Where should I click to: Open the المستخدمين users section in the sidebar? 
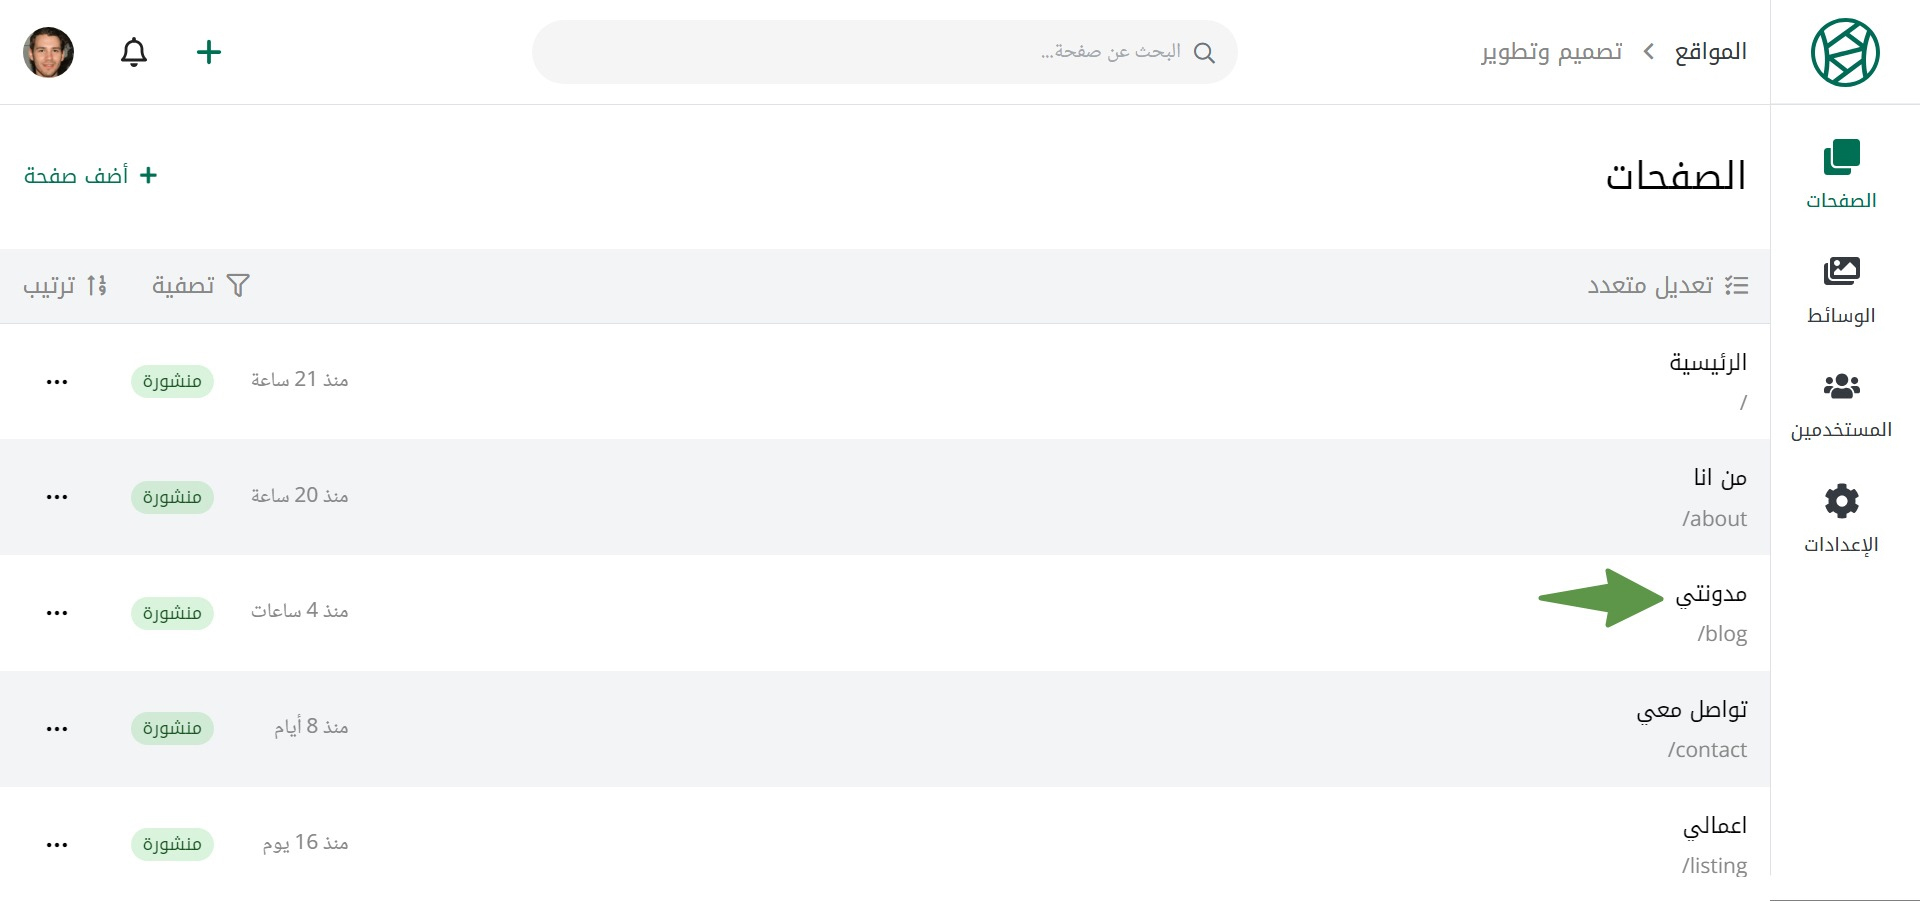point(1841,405)
